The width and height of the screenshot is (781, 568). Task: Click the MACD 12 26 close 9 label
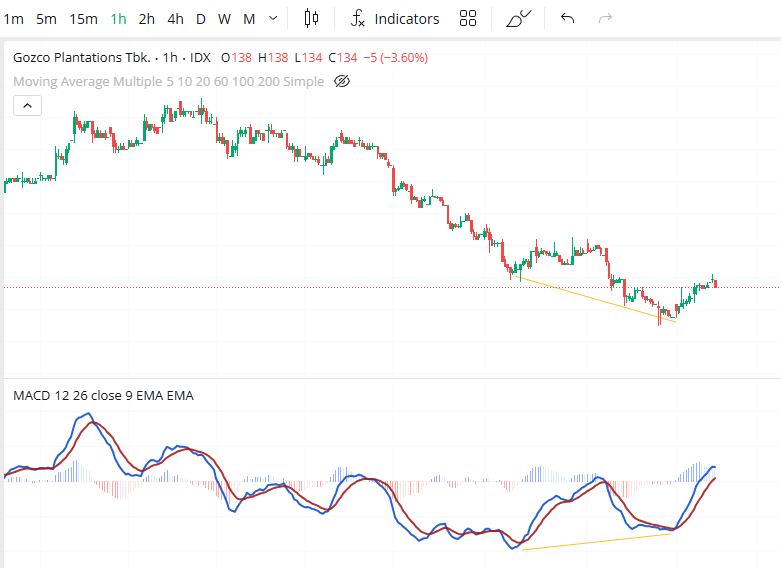tap(103, 396)
